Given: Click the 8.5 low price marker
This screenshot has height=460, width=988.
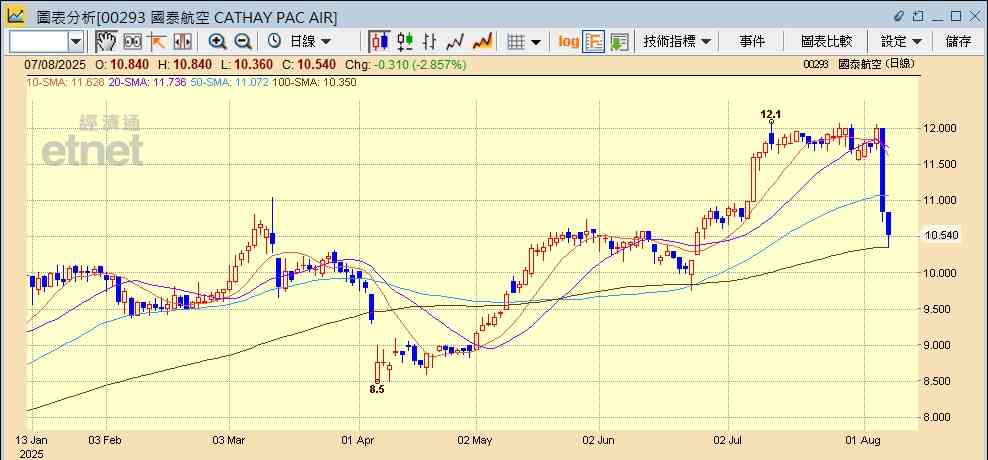Looking at the screenshot, I should [x=377, y=389].
